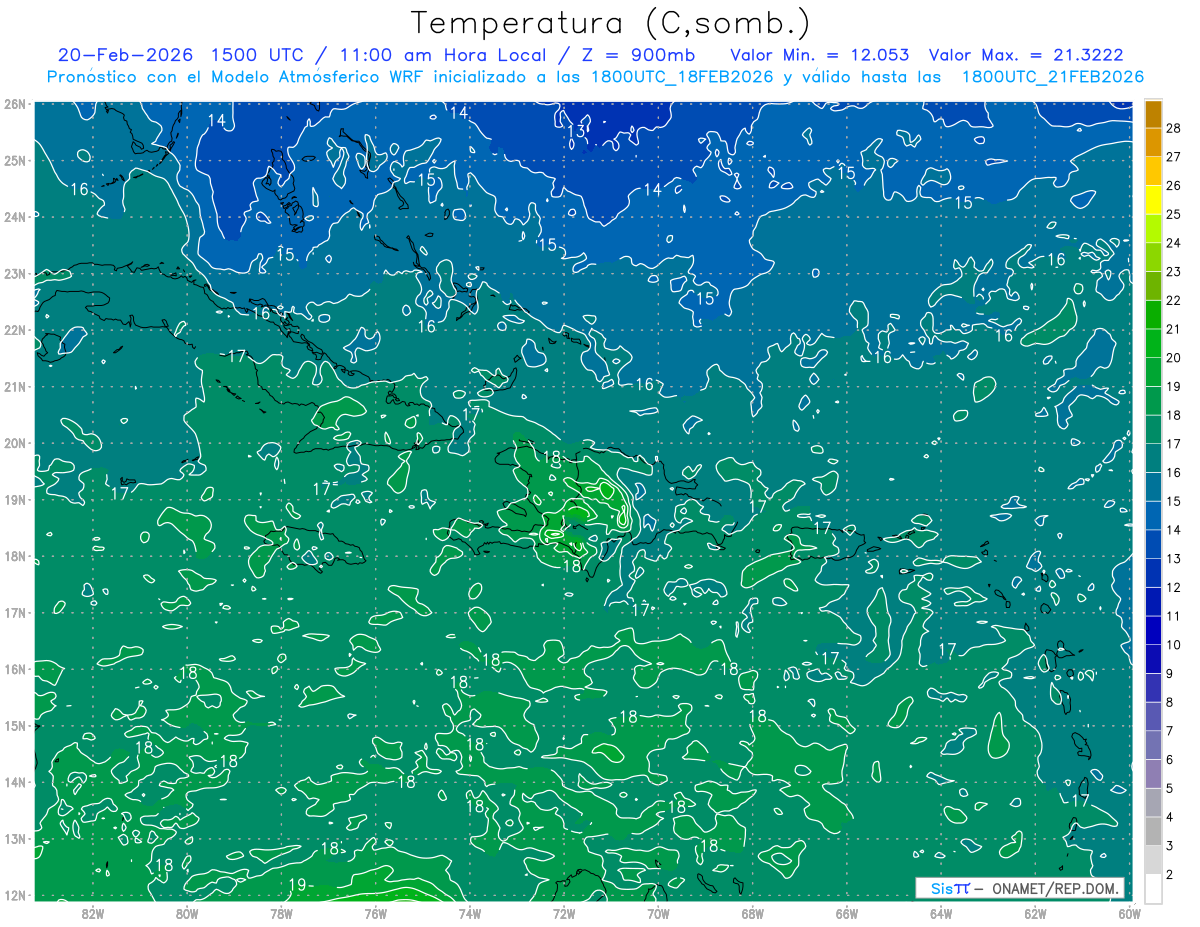Click 'Valor Min. = 12.053' text

tap(820, 55)
